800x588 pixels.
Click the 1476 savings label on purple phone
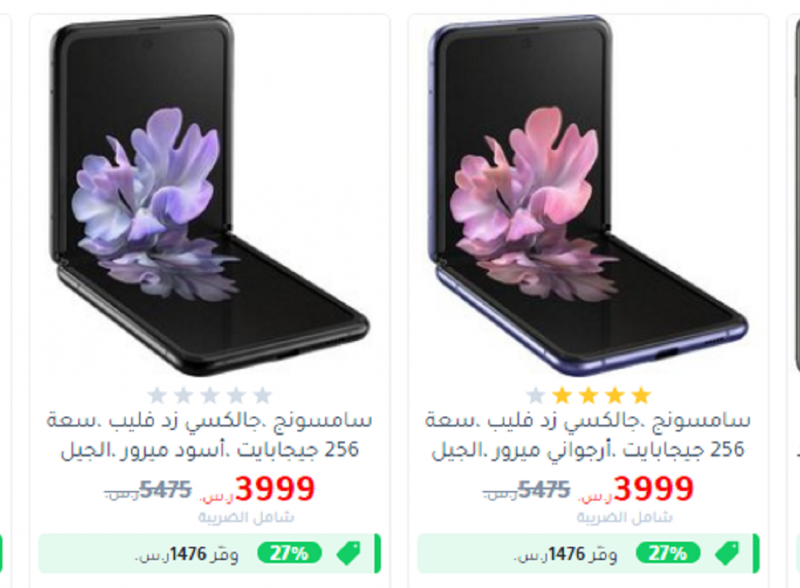[x=565, y=554]
